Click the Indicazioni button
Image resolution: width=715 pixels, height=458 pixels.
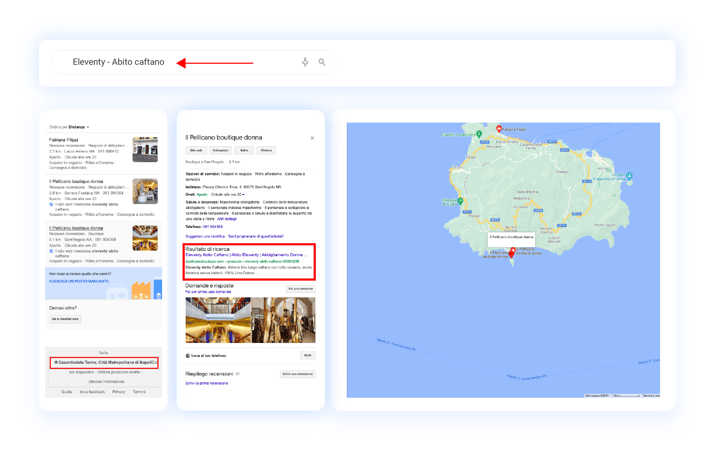(x=220, y=150)
